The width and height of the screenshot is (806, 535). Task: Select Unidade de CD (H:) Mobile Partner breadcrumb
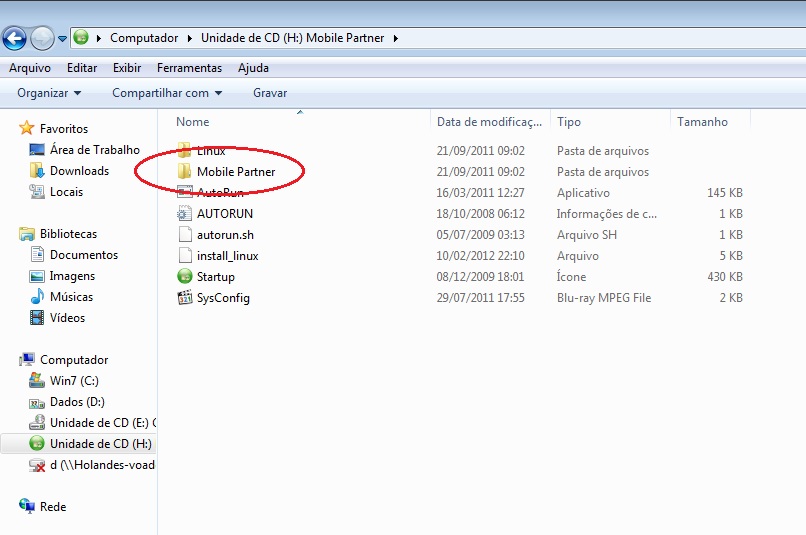coord(292,38)
